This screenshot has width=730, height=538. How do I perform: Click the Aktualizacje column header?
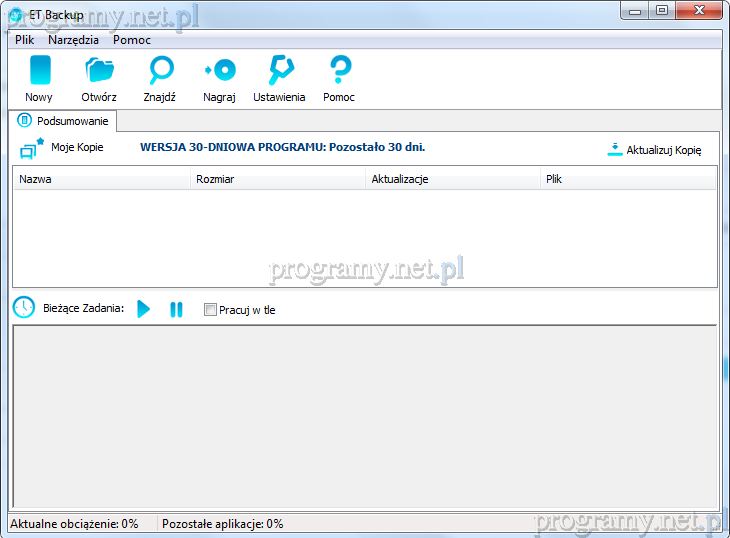pyautogui.click(x=452, y=179)
